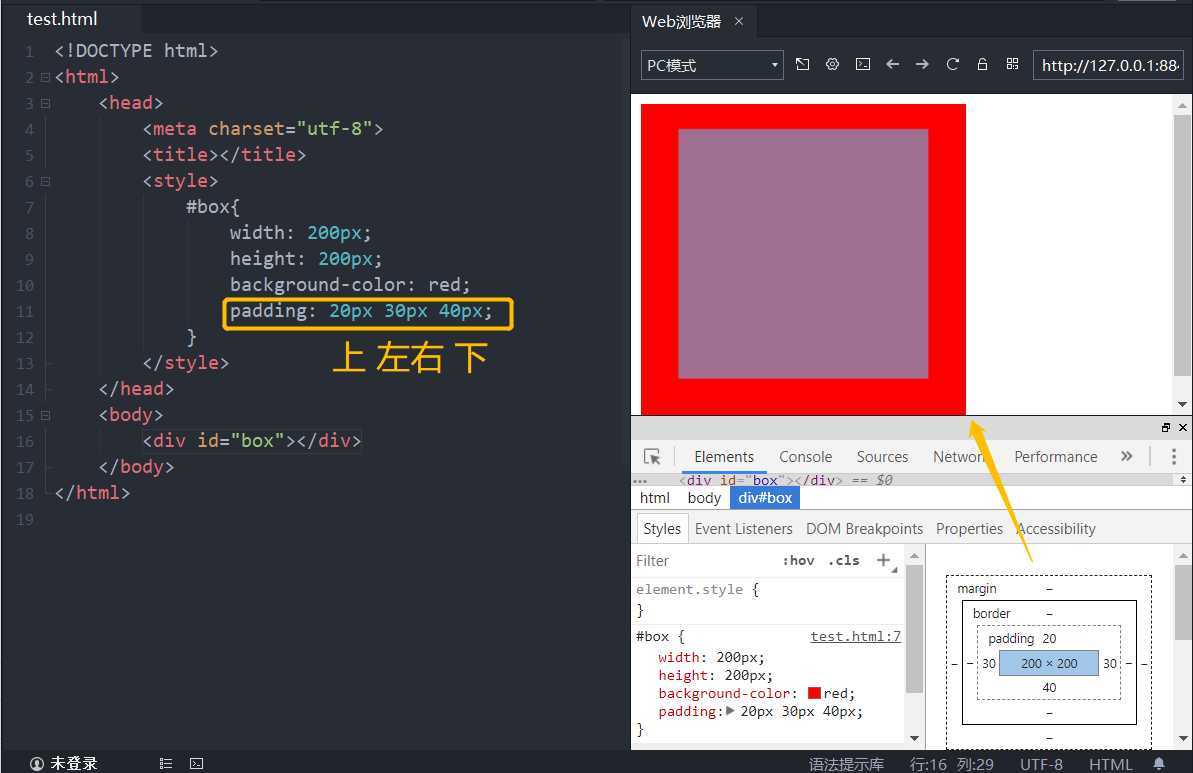Switch to the Elements tab
The image size is (1193, 773).
pos(724,456)
